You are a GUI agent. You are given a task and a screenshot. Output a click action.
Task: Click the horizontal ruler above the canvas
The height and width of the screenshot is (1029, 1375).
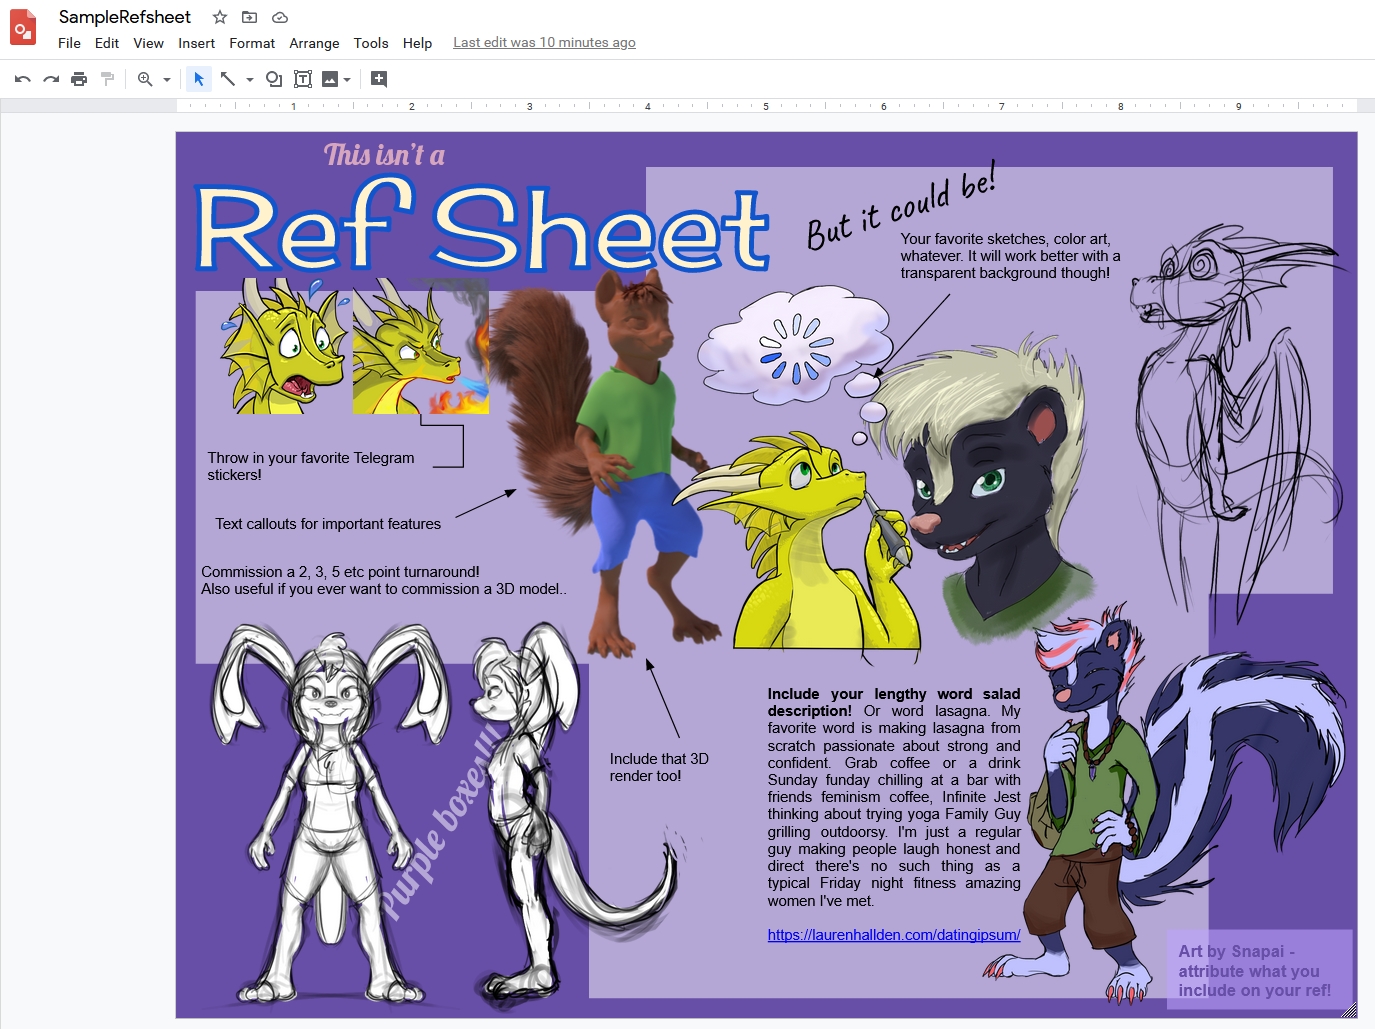point(767,105)
